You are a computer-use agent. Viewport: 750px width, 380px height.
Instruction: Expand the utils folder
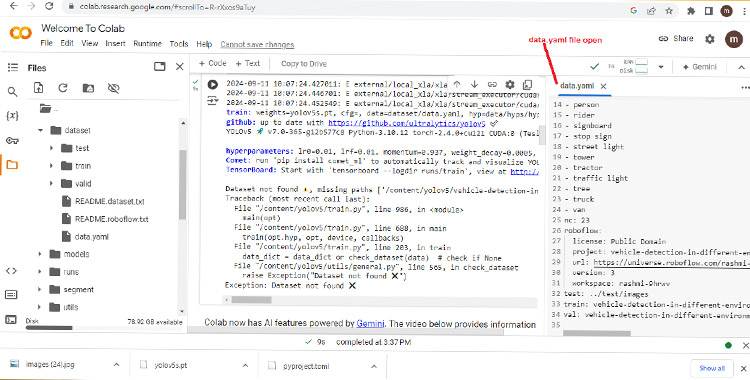40,307
